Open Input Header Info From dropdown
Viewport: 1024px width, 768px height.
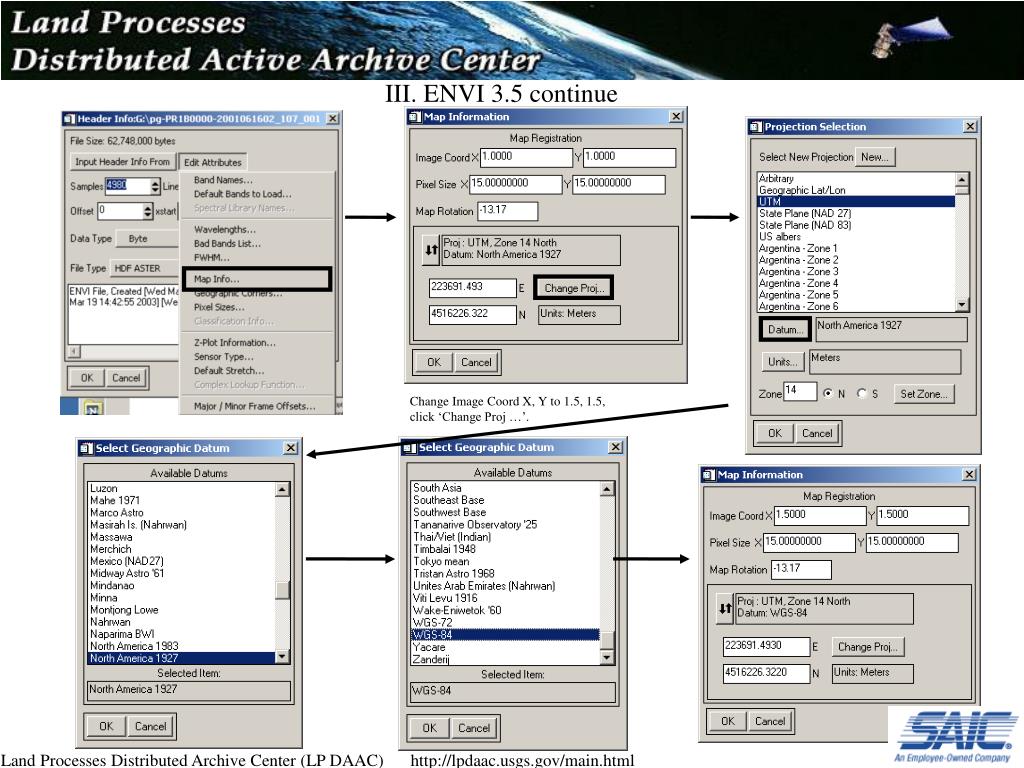pyautogui.click(x=122, y=161)
